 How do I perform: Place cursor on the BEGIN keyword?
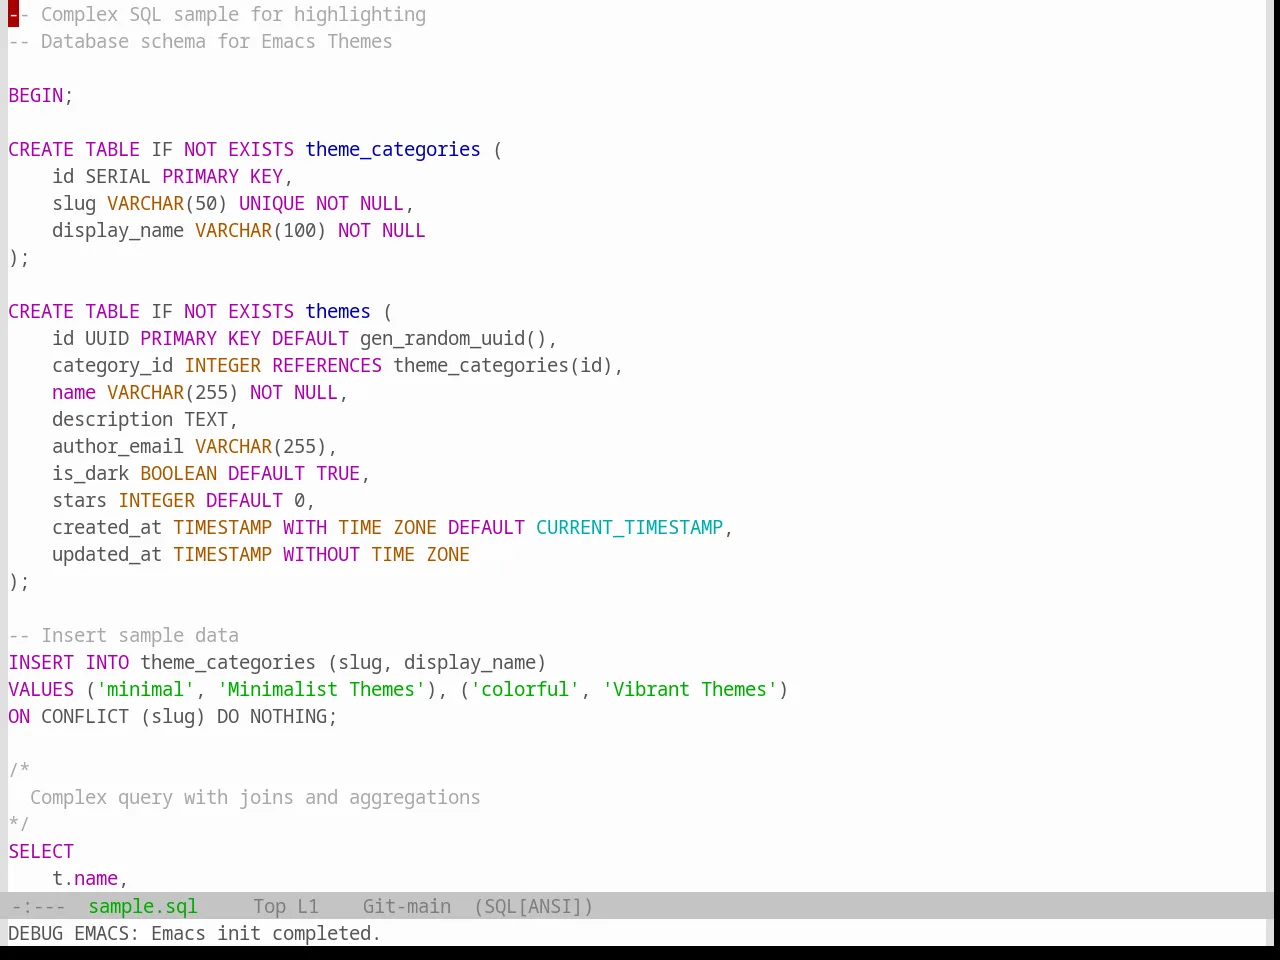[36, 95]
